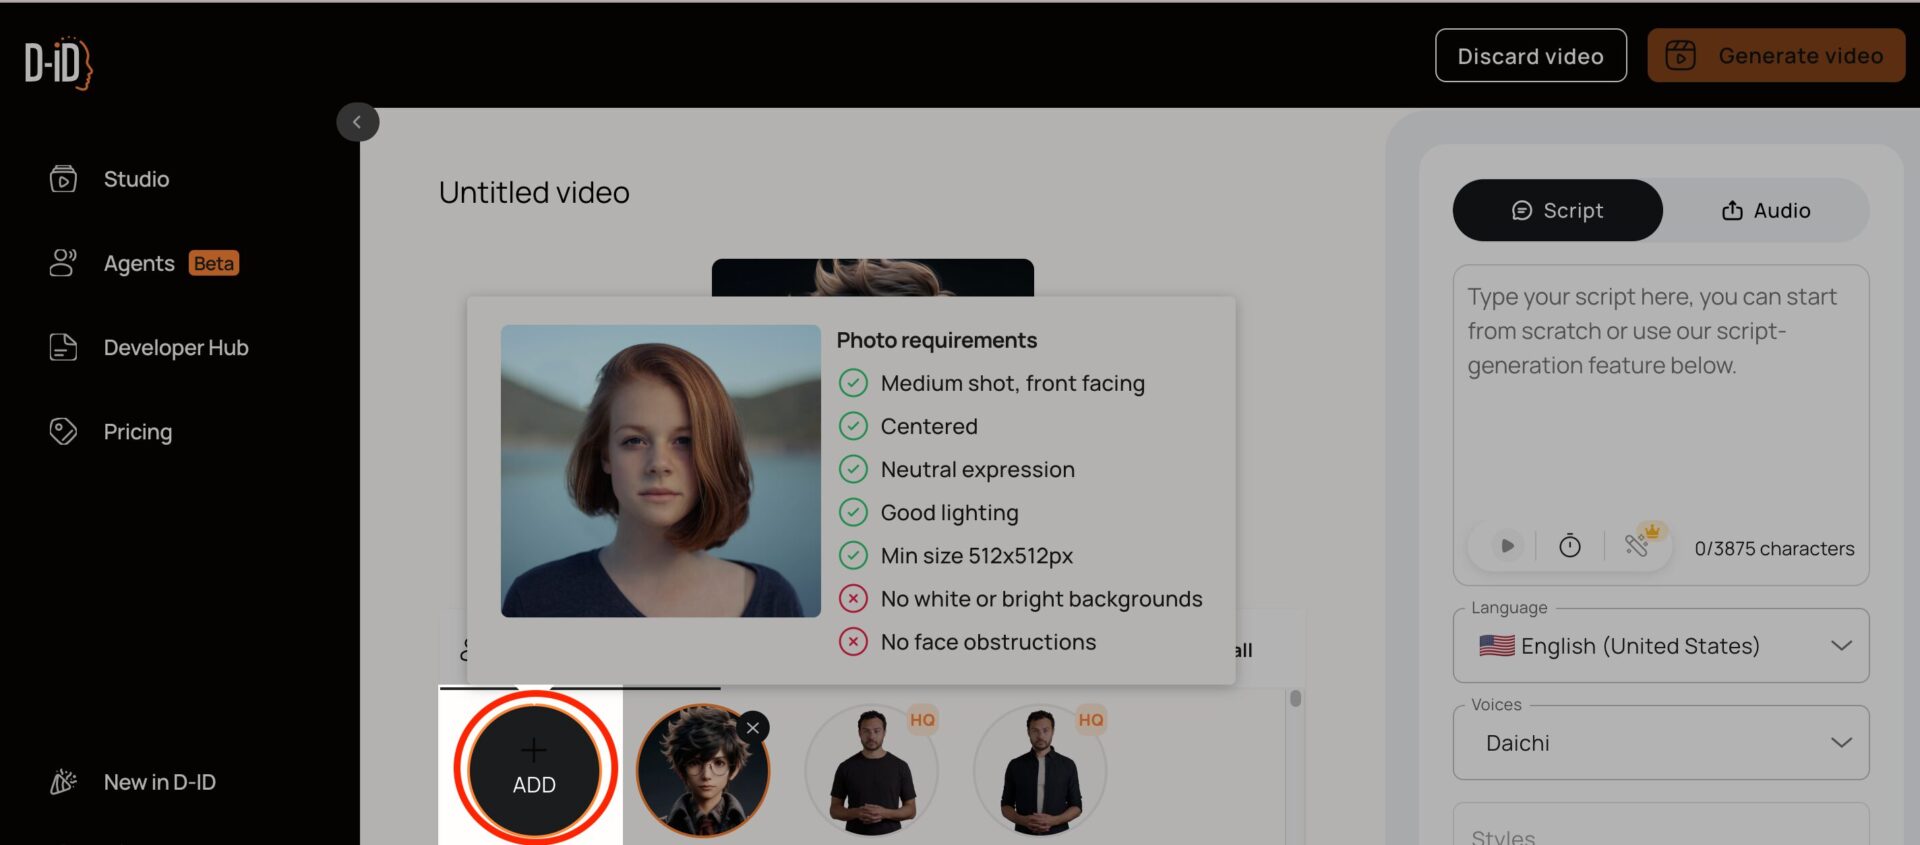Click the 0/3875 characters counter
1920x845 pixels.
pos(1774,548)
